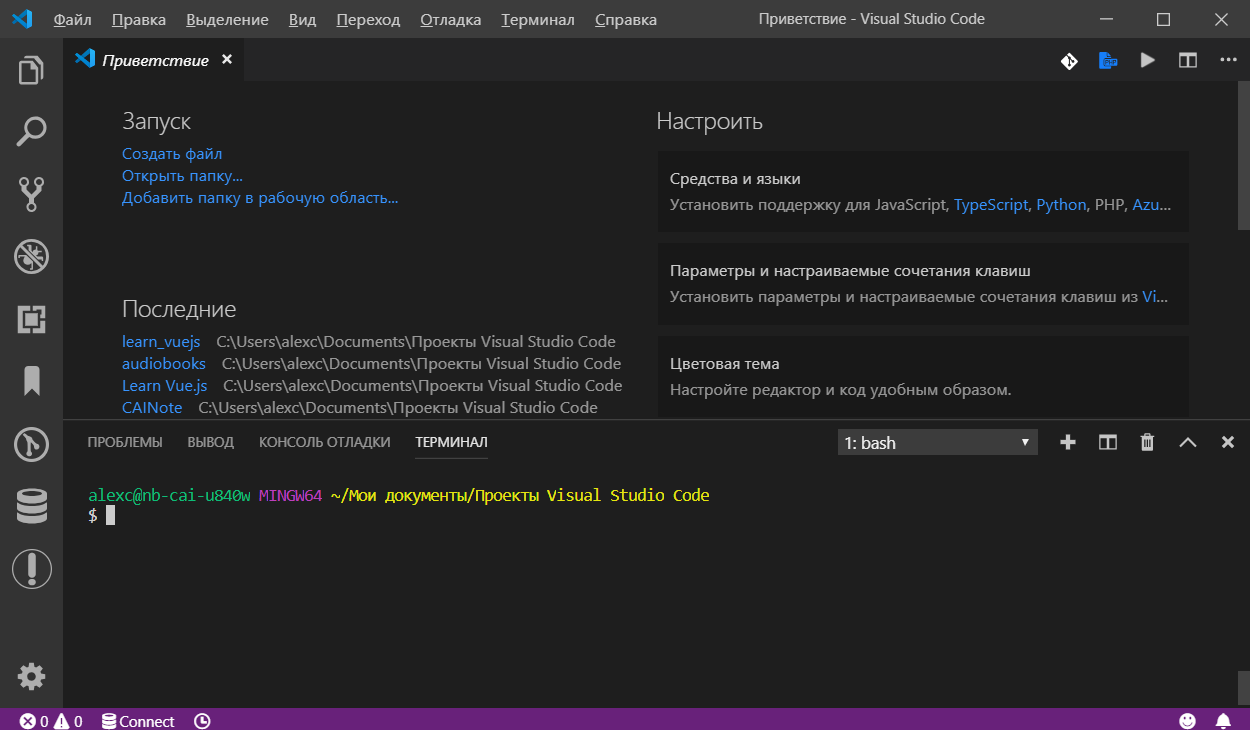Open the '1: bash' terminal selector dropdown
This screenshot has height=730, width=1250.
pyautogui.click(x=937, y=442)
